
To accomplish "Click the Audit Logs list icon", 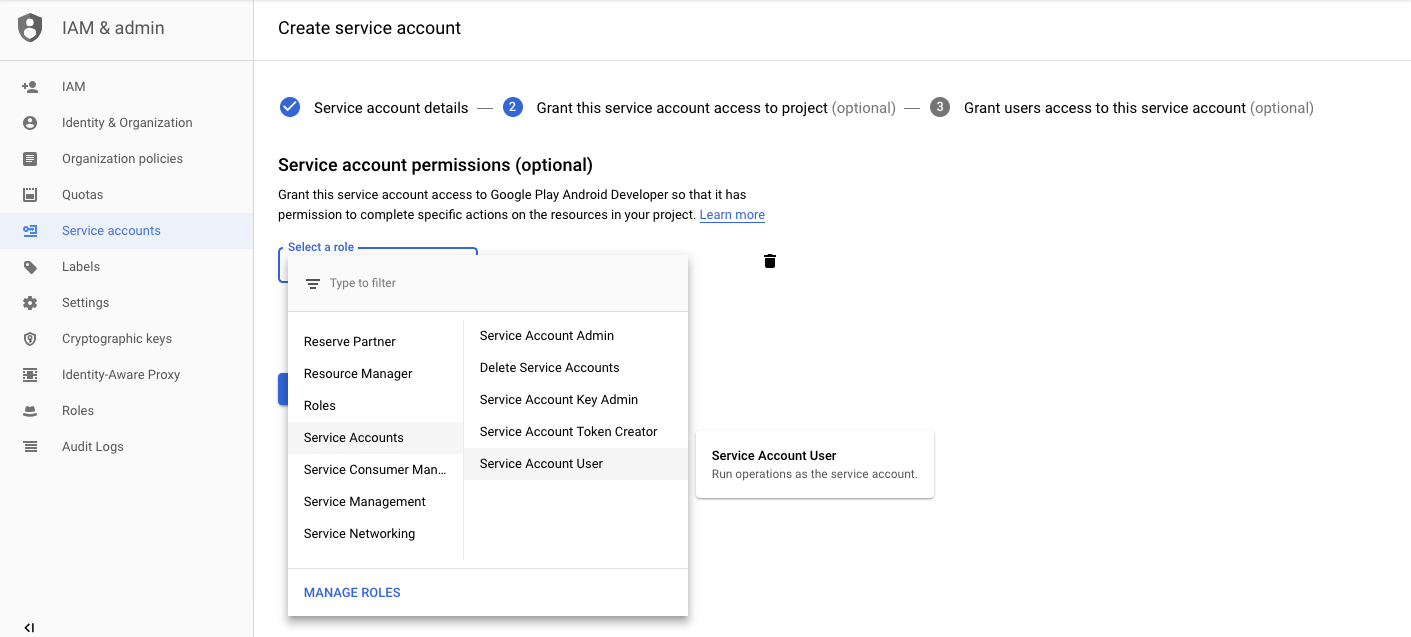I will click(30, 447).
